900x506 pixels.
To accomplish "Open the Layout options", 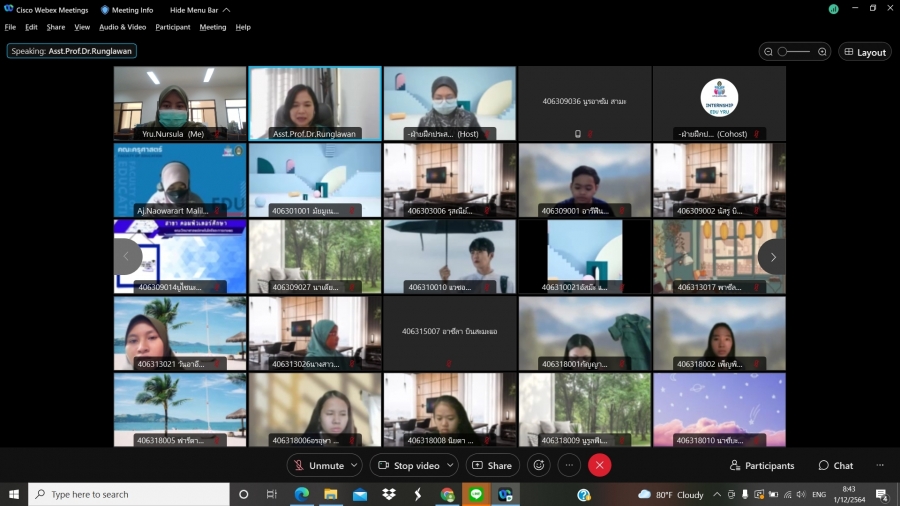I will coord(865,52).
